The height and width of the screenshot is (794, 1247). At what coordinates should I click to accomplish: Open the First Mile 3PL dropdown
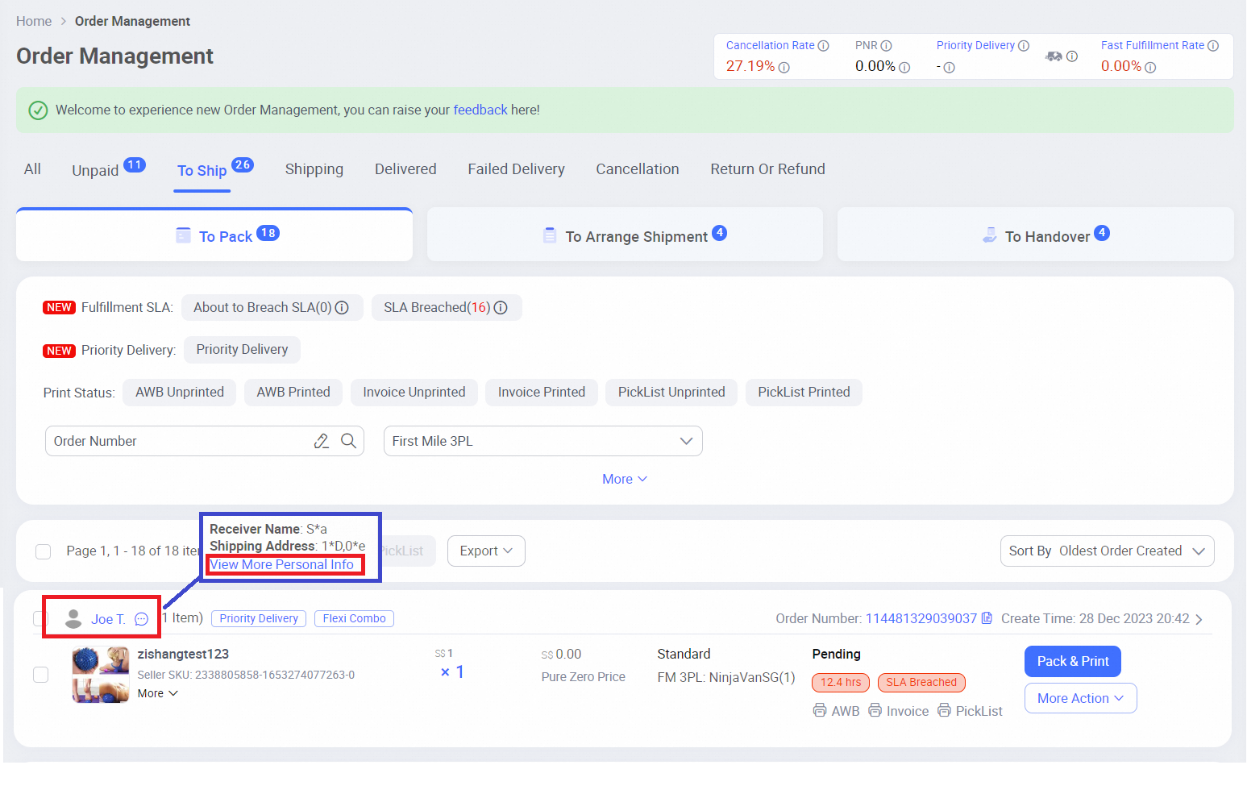[542, 441]
